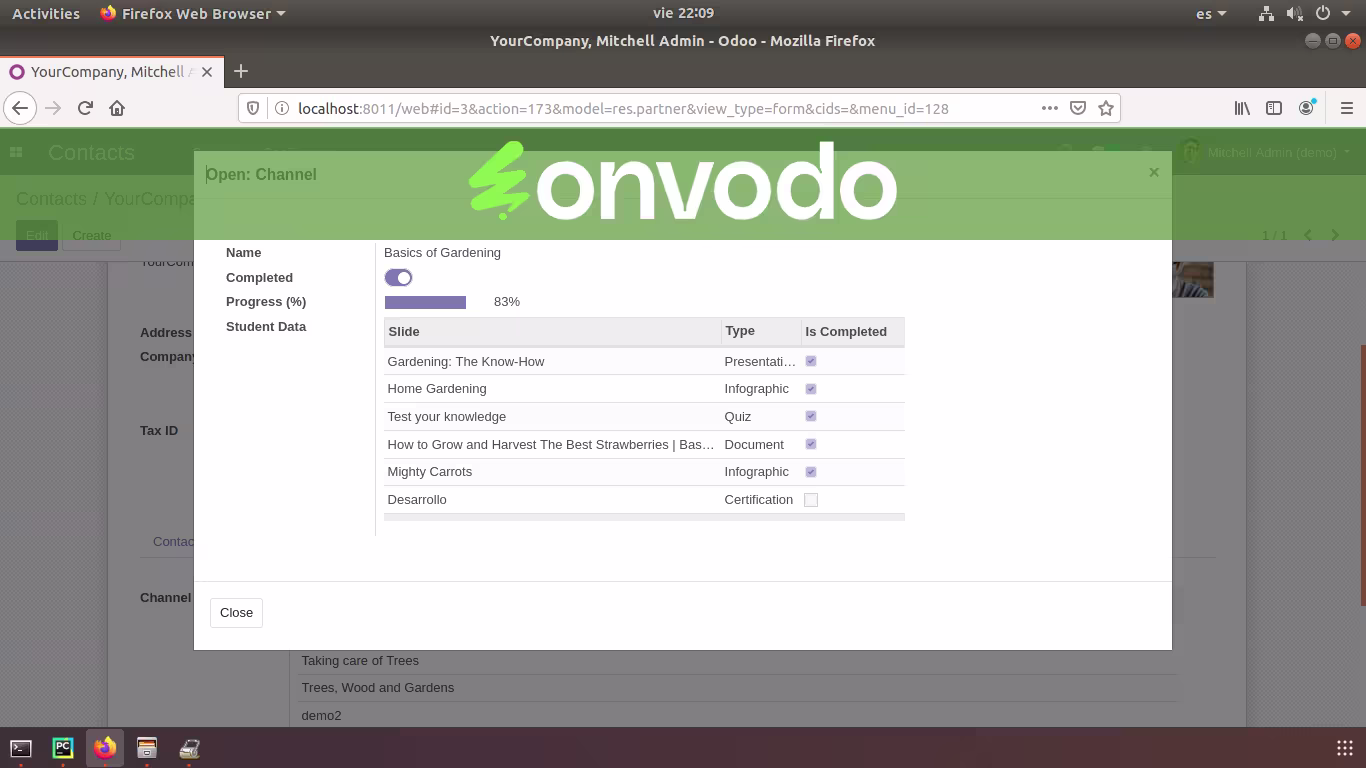This screenshot has width=1366, height=768.
Task: Check completed checkbox for Desarrollo
Action: (811, 500)
